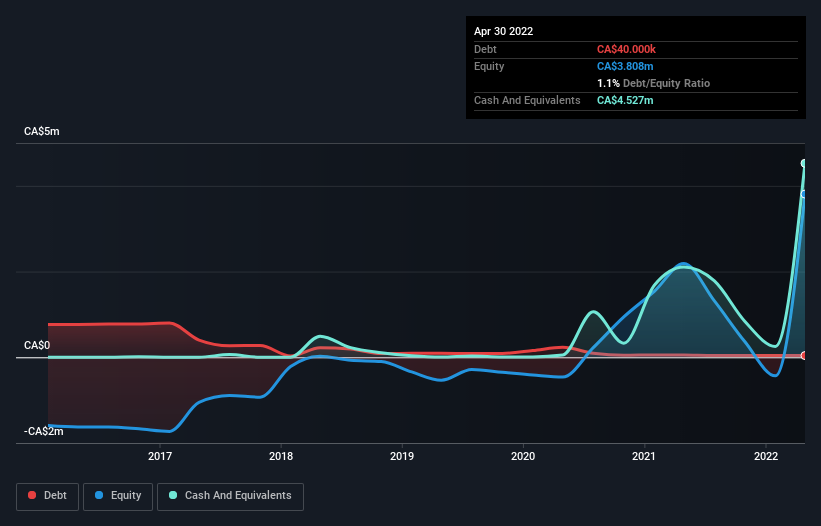This screenshot has width=821, height=526.
Task: Click the 2018 x-axis label
Action: (281, 456)
